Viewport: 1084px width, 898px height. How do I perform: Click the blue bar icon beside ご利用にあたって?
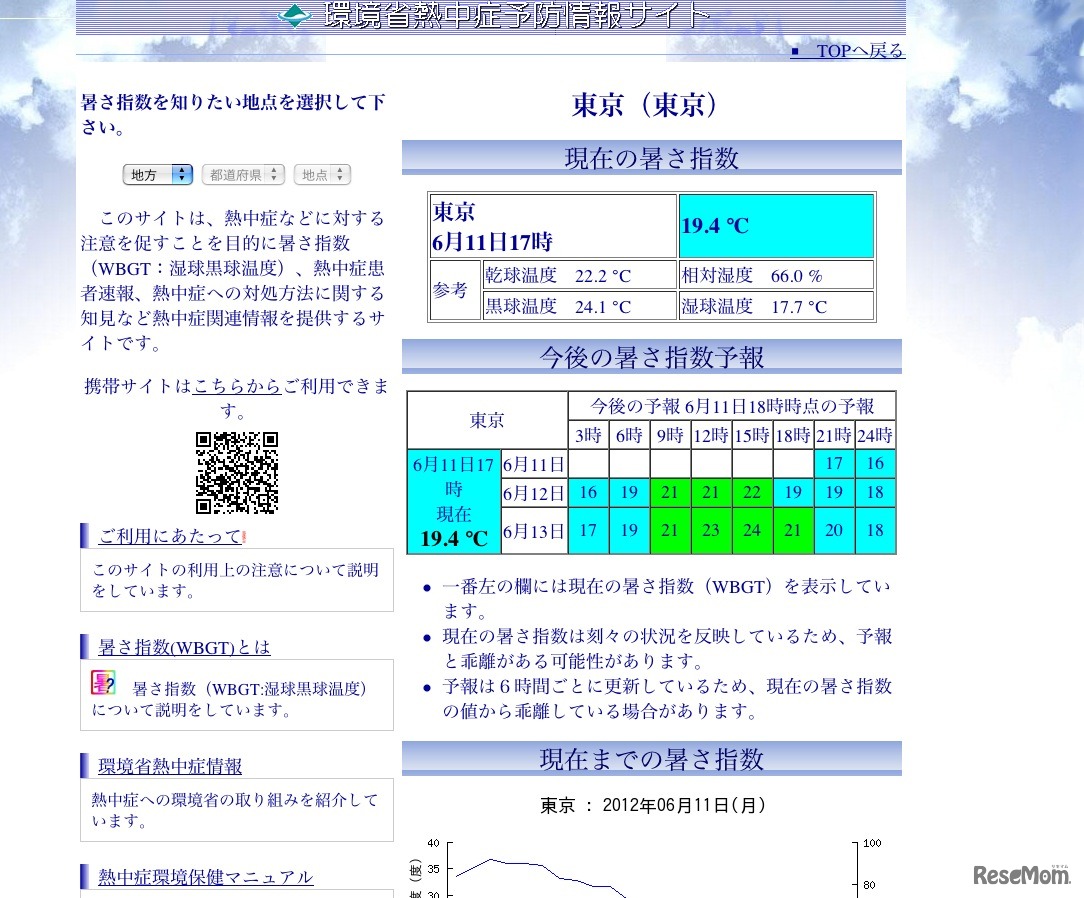click(85, 536)
